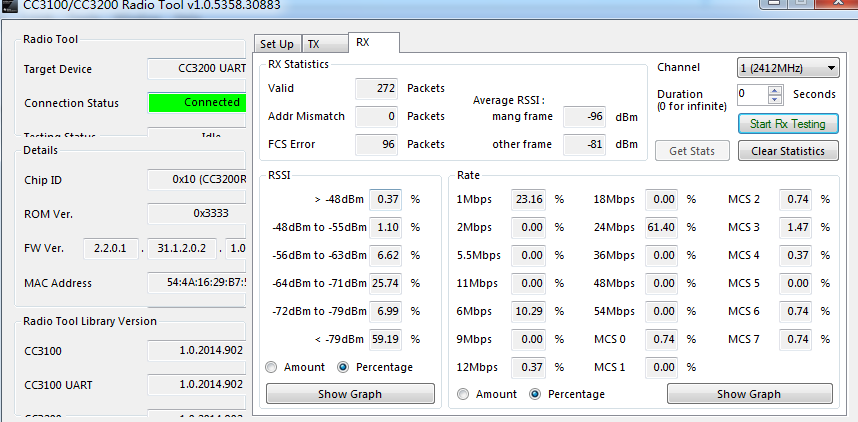Screen dimensions: 858x422
Task: Click the 48Mbps rate value field
Action: pyautogui.click(x=662, y=284)
